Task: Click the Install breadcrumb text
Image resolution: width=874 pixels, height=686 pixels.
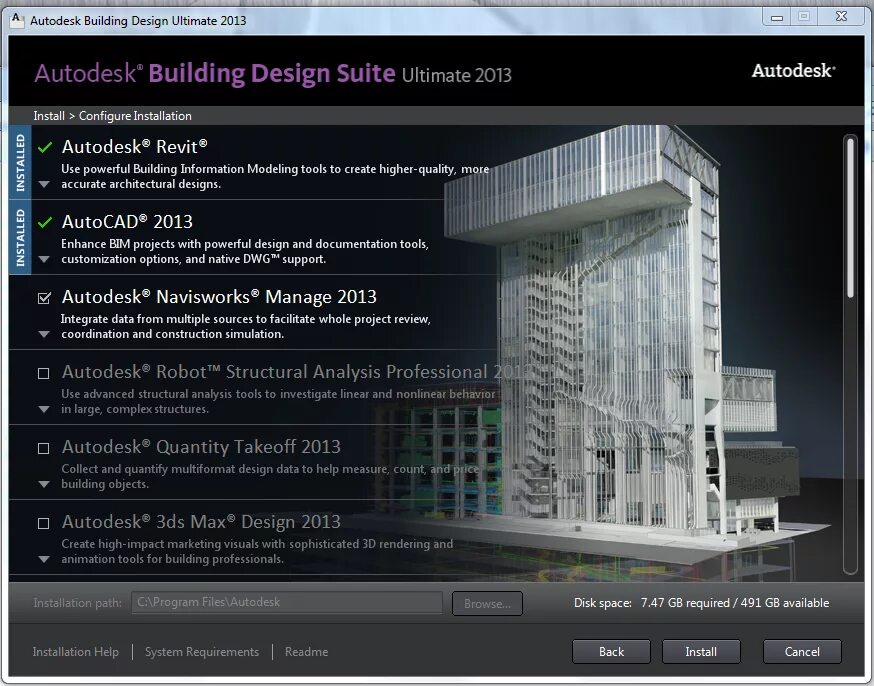Action: pyautogui.click(x=49, y=116)
